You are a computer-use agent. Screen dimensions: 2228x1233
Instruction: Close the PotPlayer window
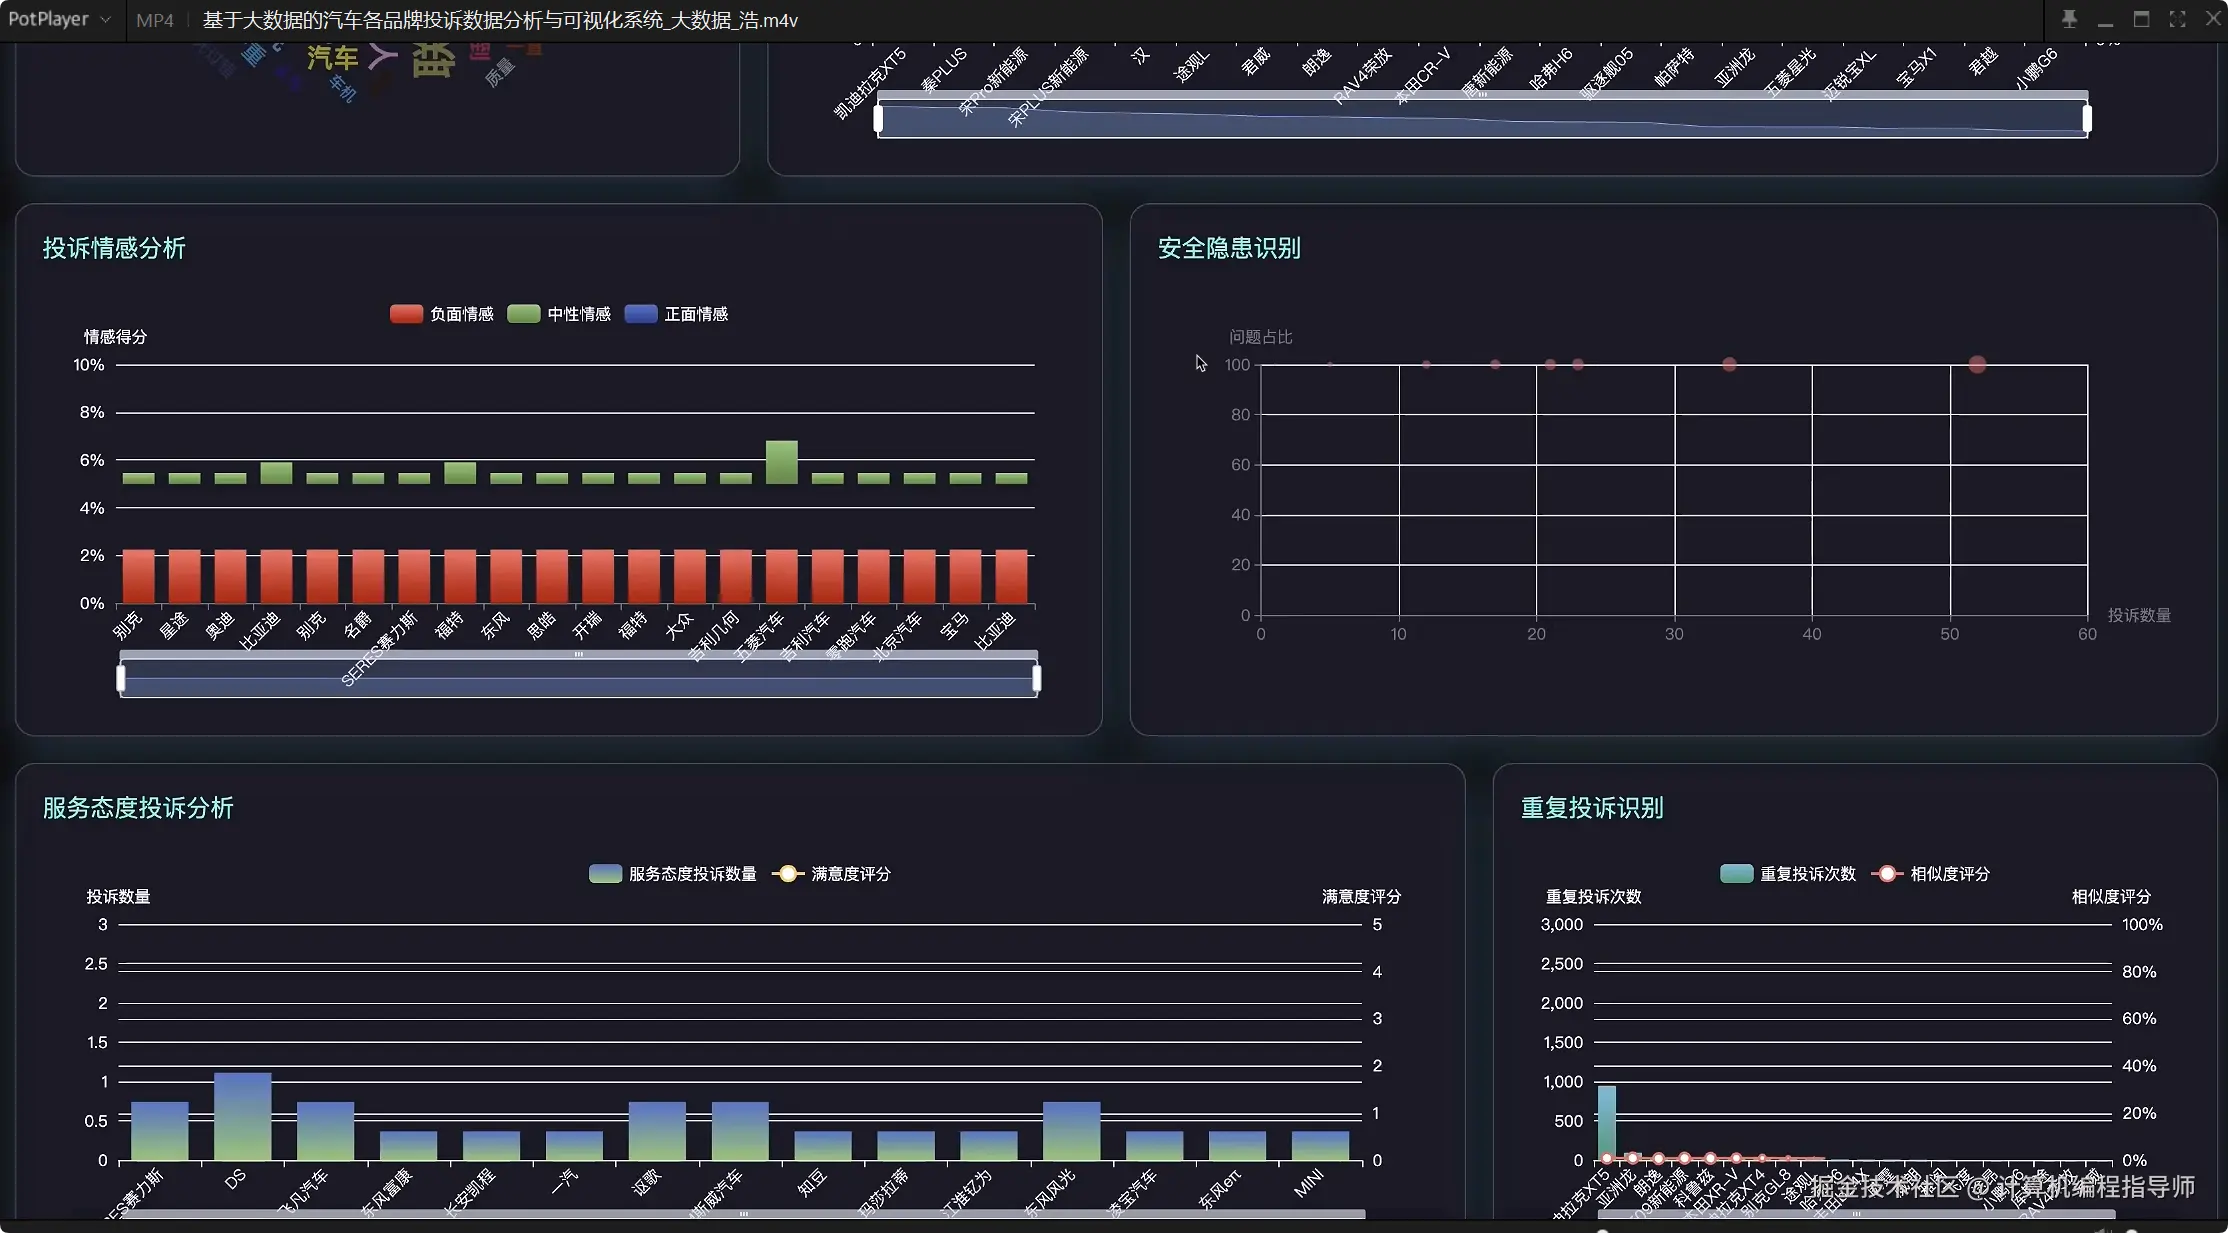pos(2213,19)
